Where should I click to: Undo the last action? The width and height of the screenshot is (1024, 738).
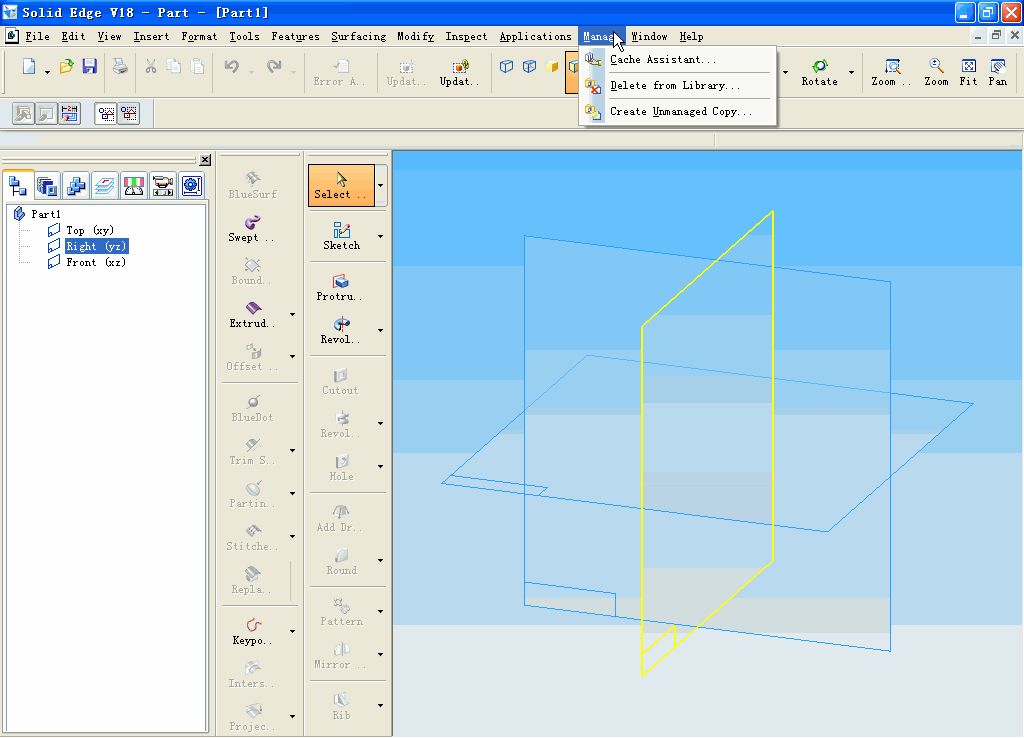click(x=231, y=66)
